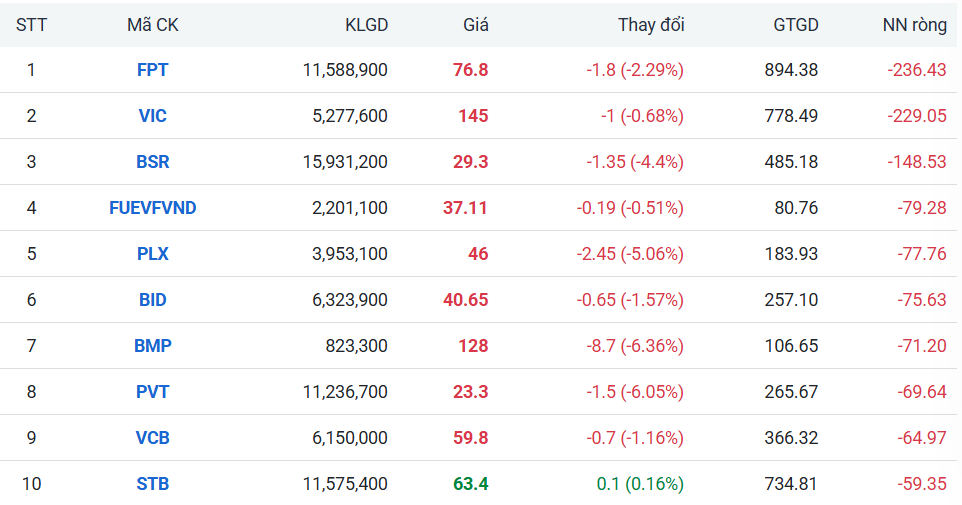The width and height of the screenshot is (962, 505).
Task: Open the PVT stock ticker link
Action: (x=152, y=392)
